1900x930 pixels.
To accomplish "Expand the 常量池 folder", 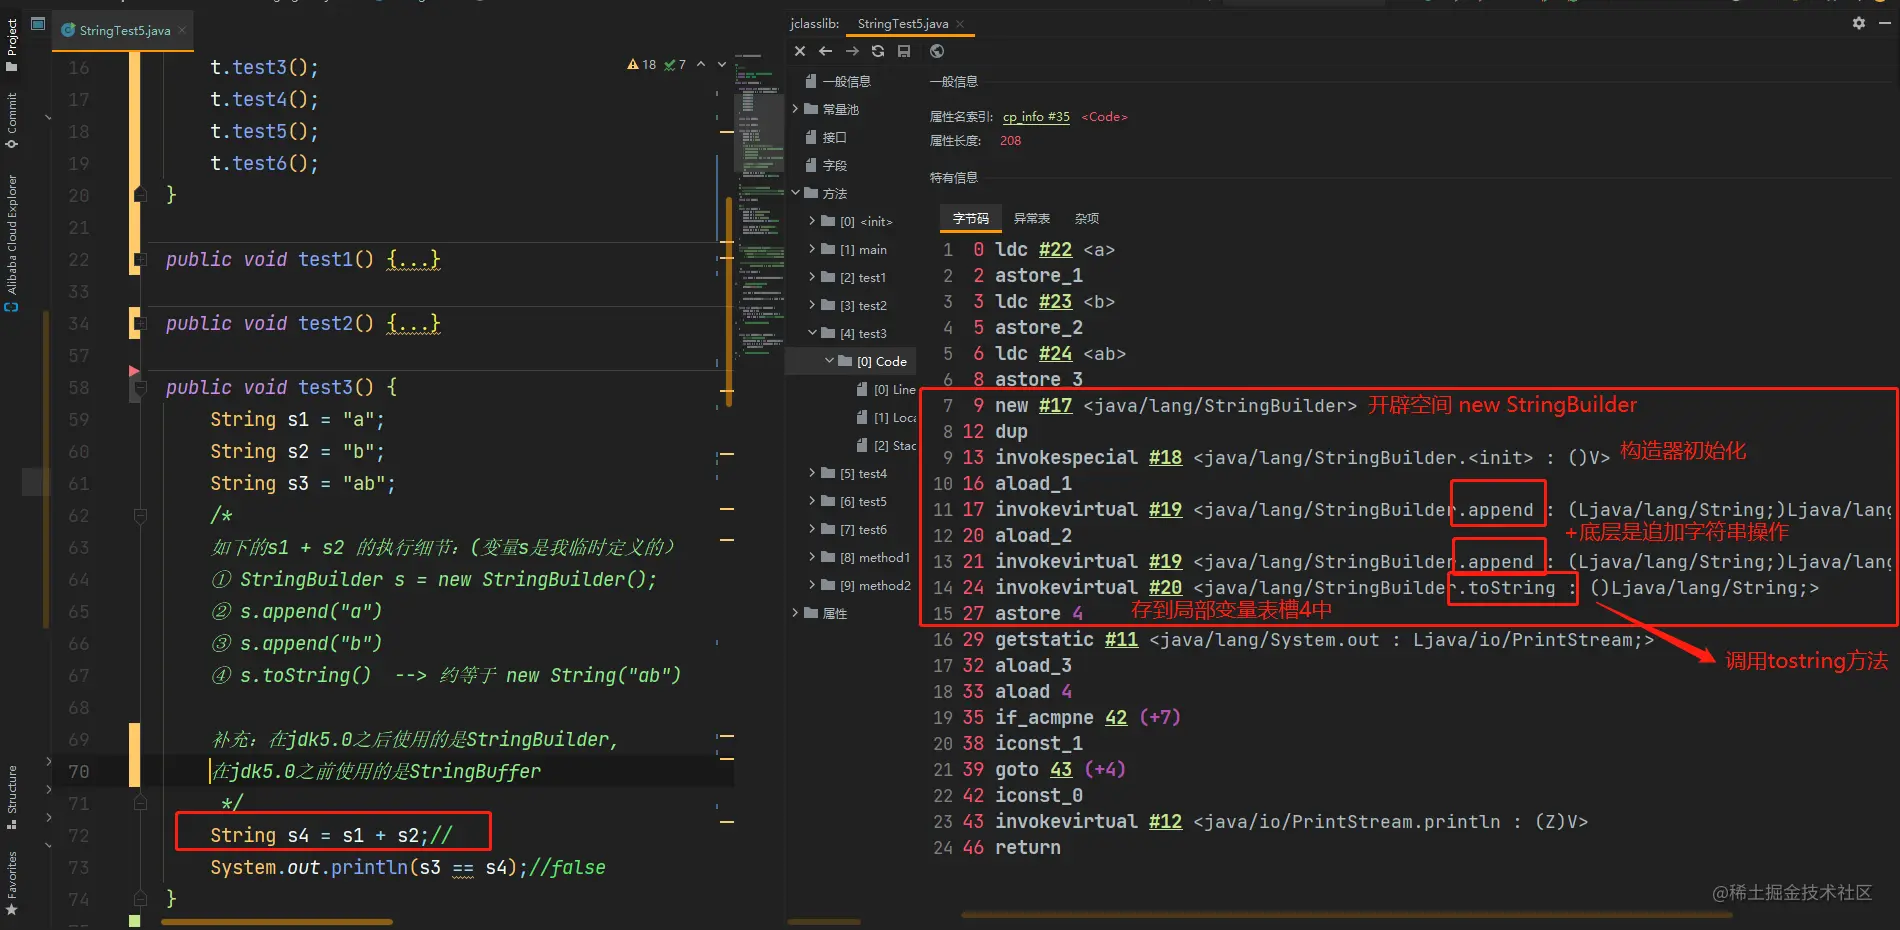I will click(x=796, y=109).
